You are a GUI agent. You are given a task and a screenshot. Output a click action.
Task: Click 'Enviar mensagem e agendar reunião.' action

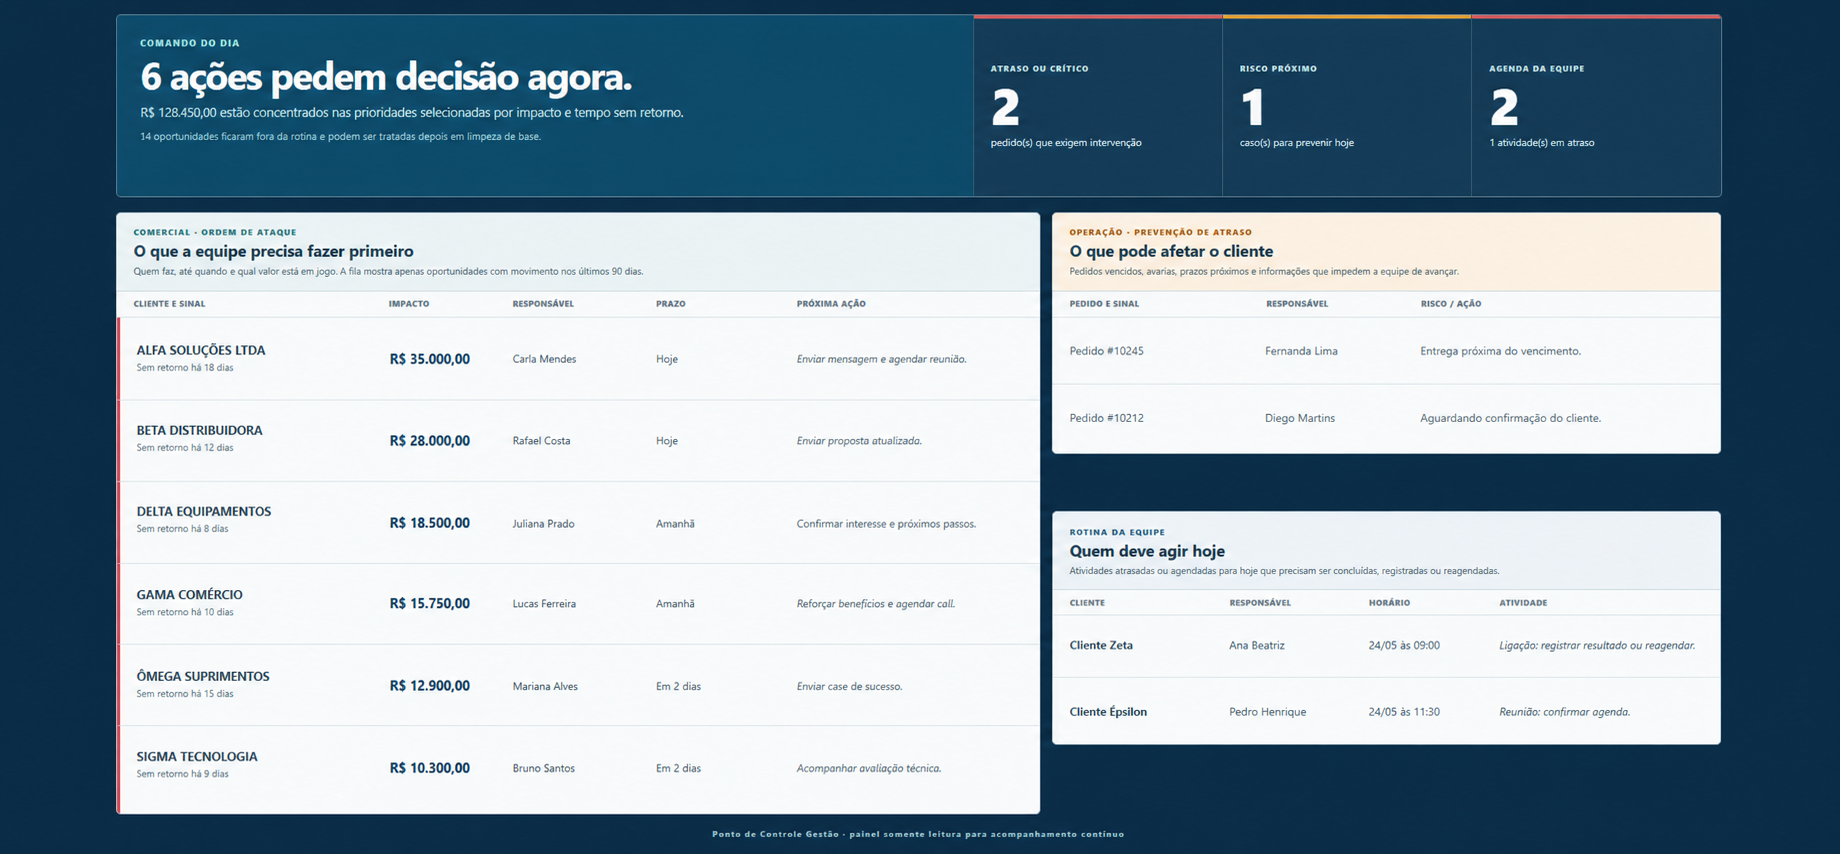tap(881, 359)
